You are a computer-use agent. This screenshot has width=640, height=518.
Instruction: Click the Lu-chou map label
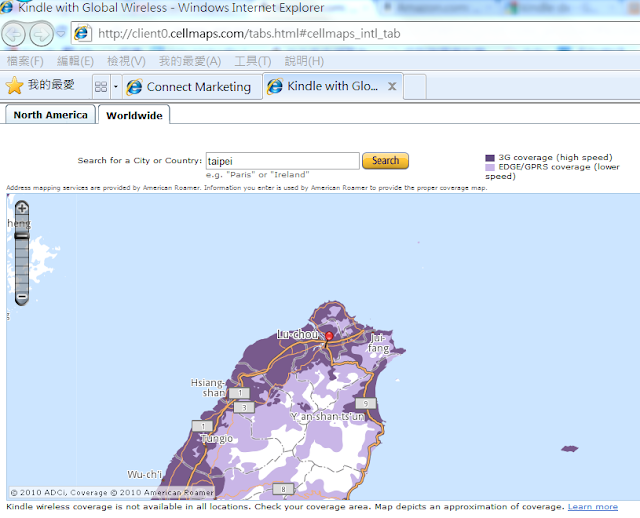coord(297,334)
